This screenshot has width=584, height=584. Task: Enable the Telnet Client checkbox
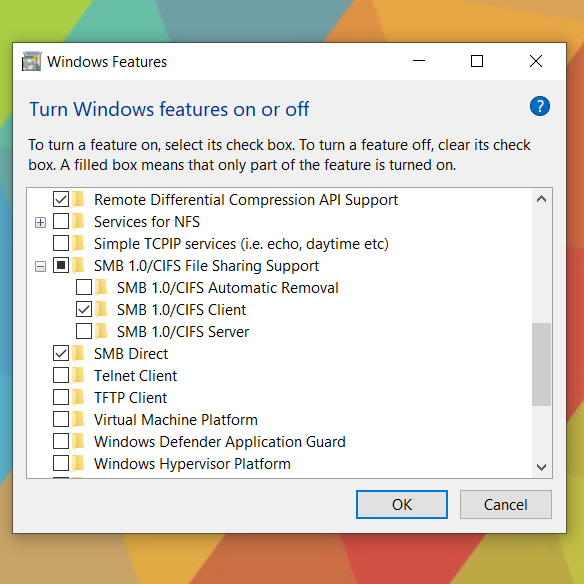pos(61,375)
